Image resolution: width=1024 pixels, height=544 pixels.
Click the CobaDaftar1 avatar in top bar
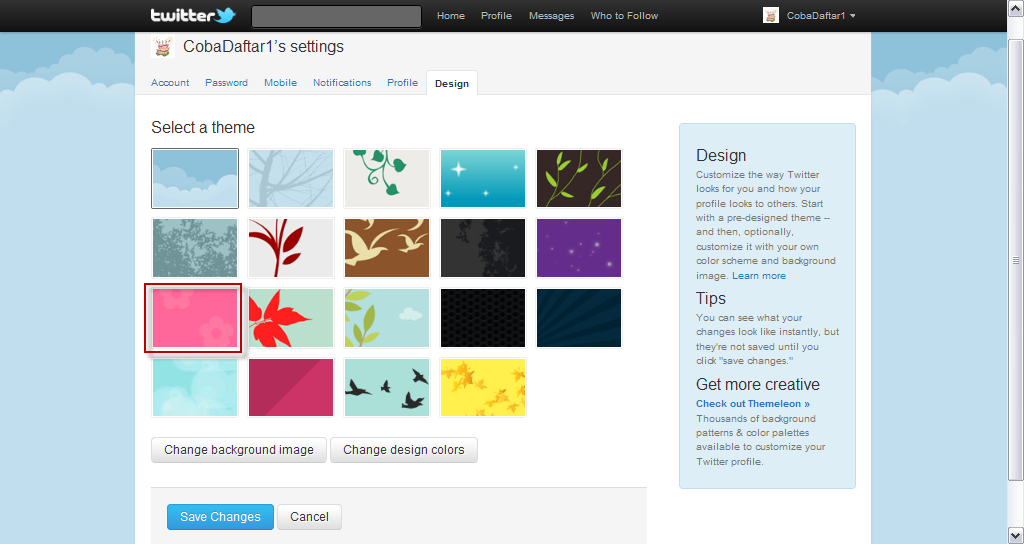(771, 16)
